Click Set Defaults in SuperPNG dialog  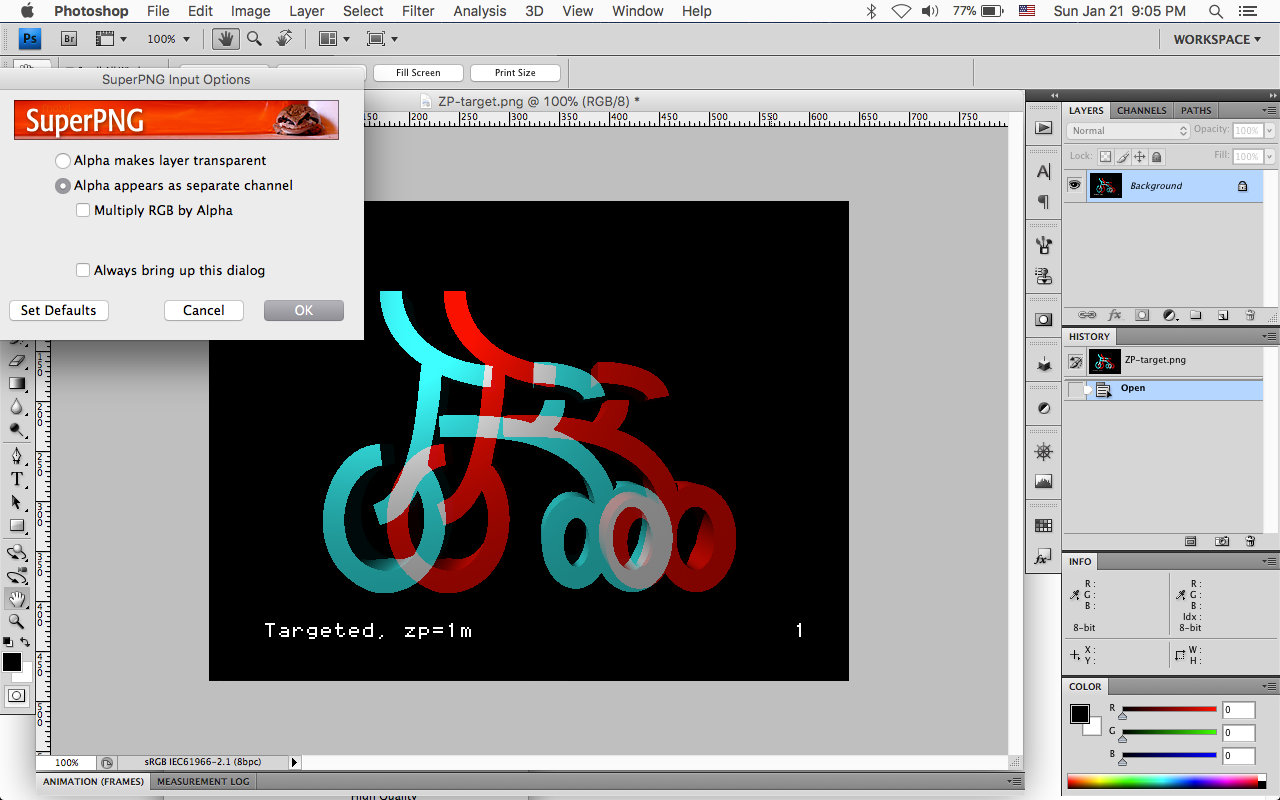pos(59,310)
